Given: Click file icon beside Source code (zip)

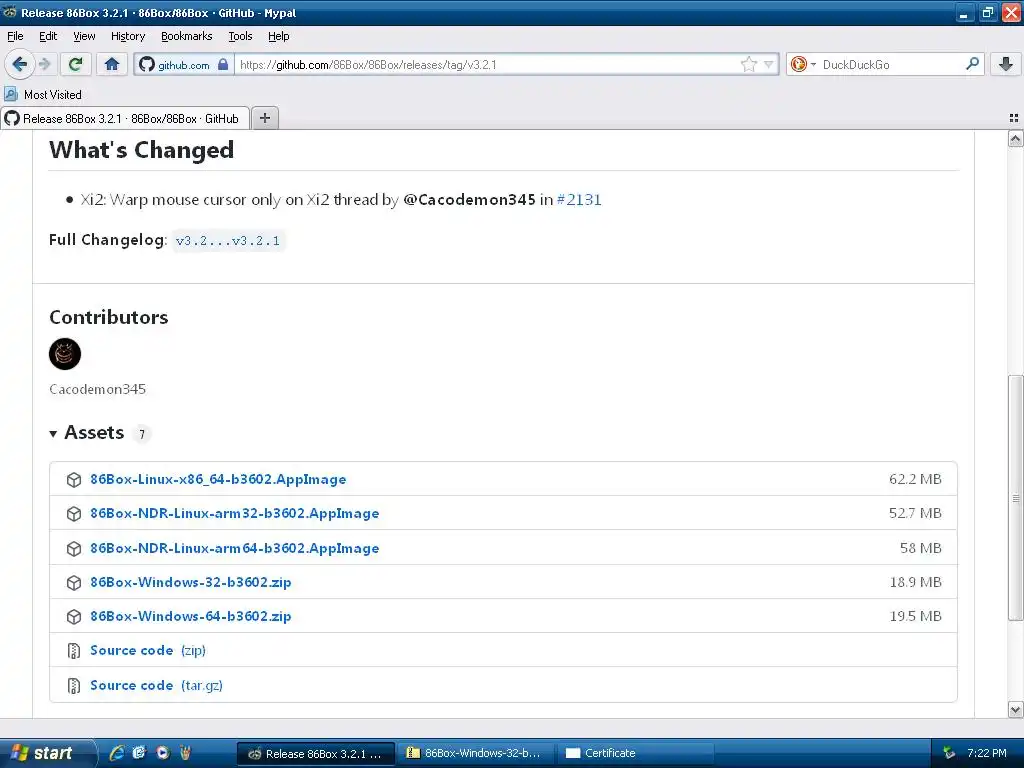Looking at the screenshot, I should pos(74,650).
